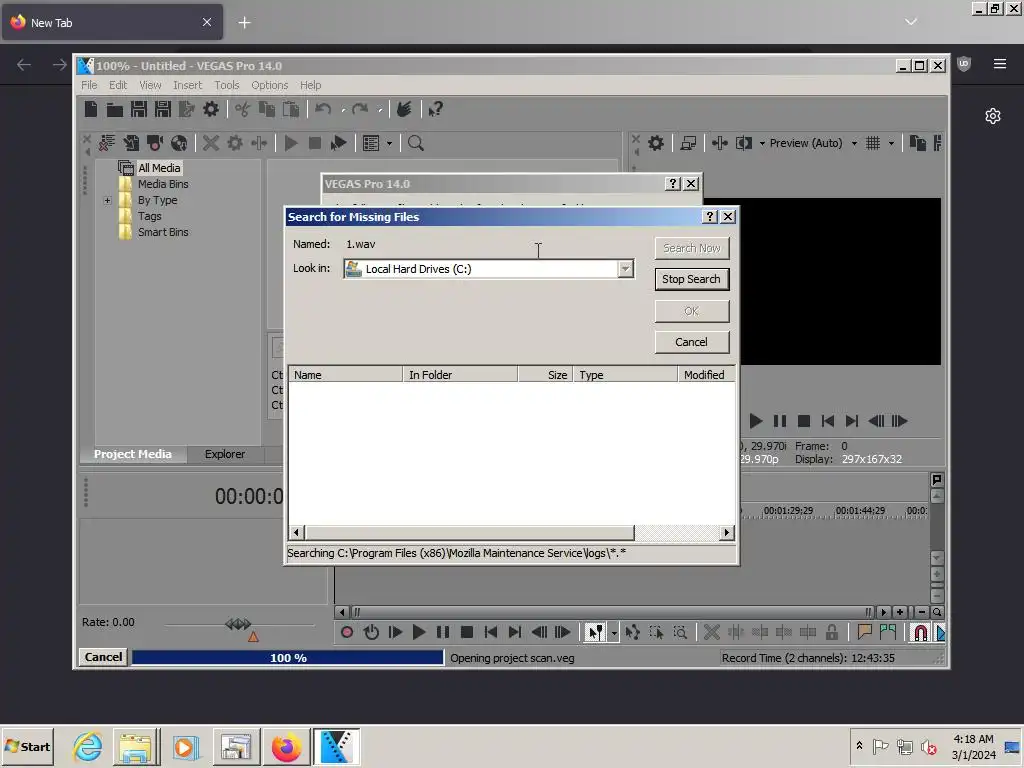Click the Insert Region icon on timeline toolbar
This screenshot has width=1024, height=768.
coord(888,632)
